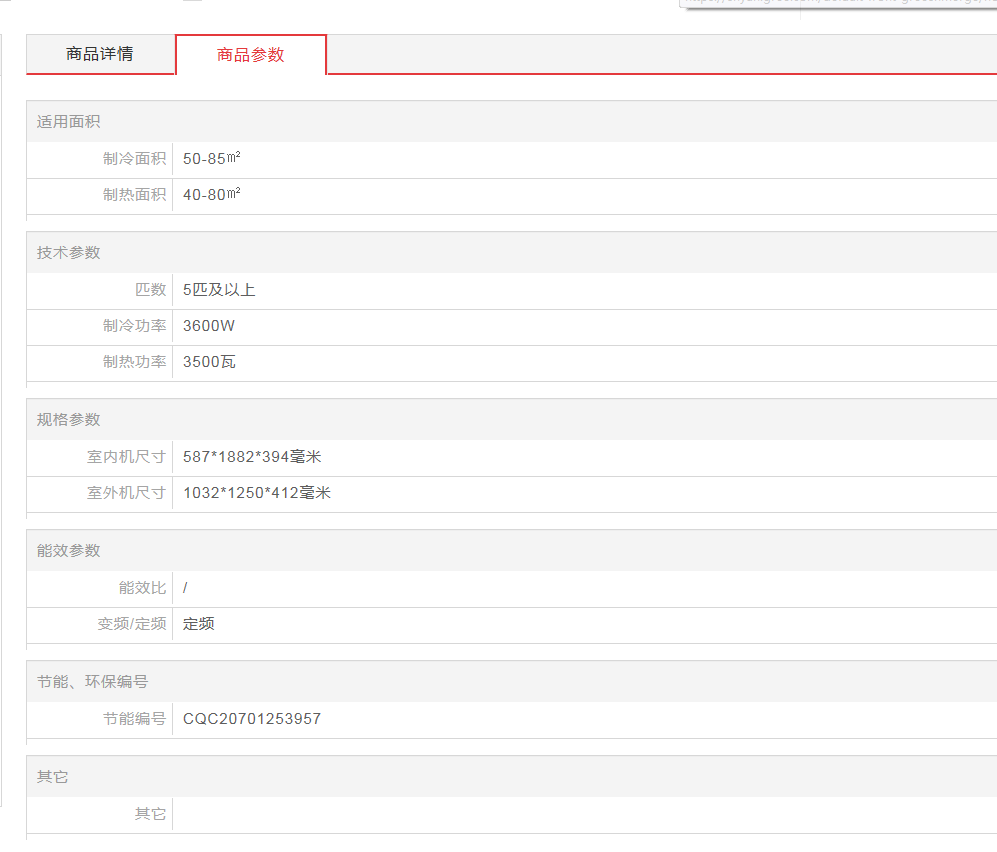Viewport: 997px width, 852px height.
Task: Click indoor unit size 587*1882*394毫米
Action: pos(252,457)
